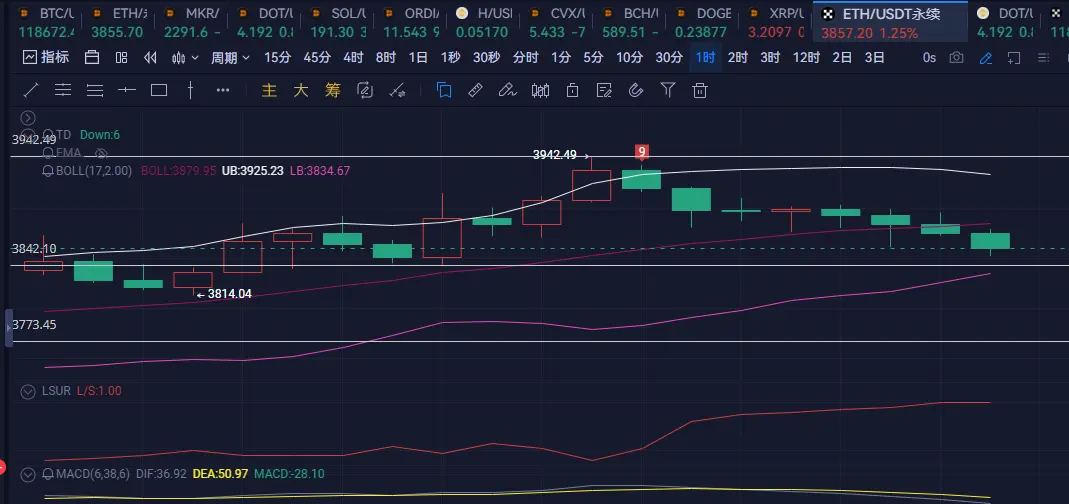Collapse the MACD indicator panel chevron

[28, 474]
